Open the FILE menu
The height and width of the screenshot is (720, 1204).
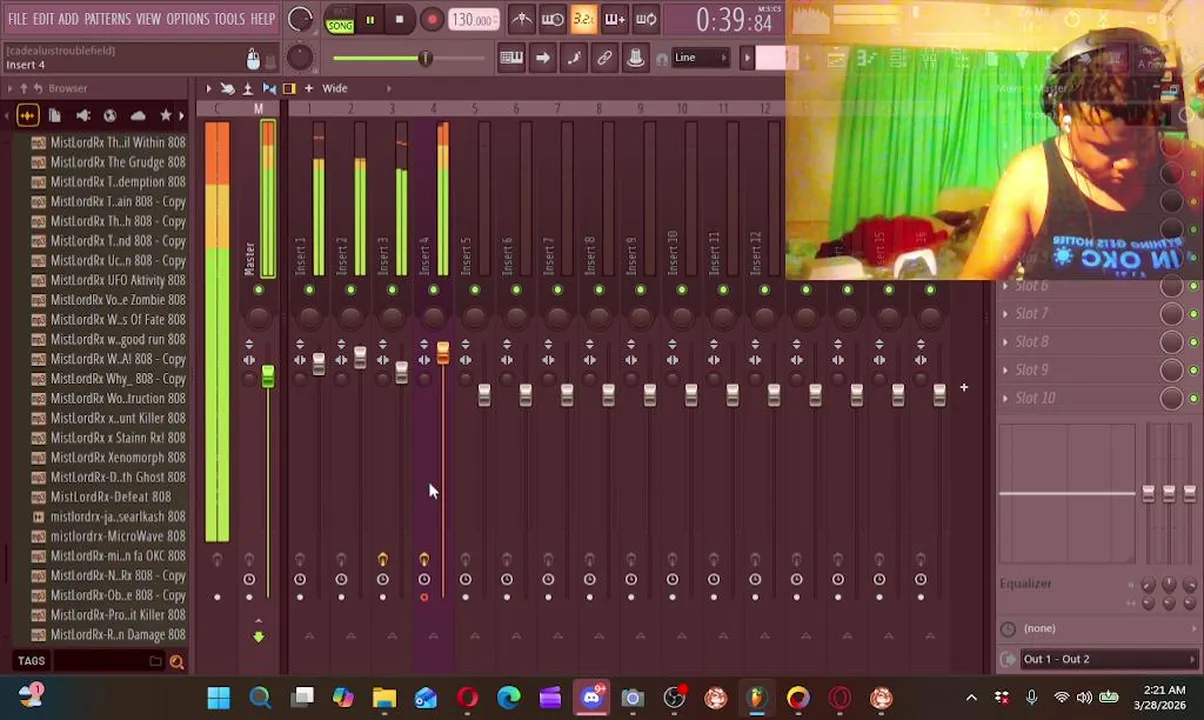pyautogui.click(x=18, y=19)
